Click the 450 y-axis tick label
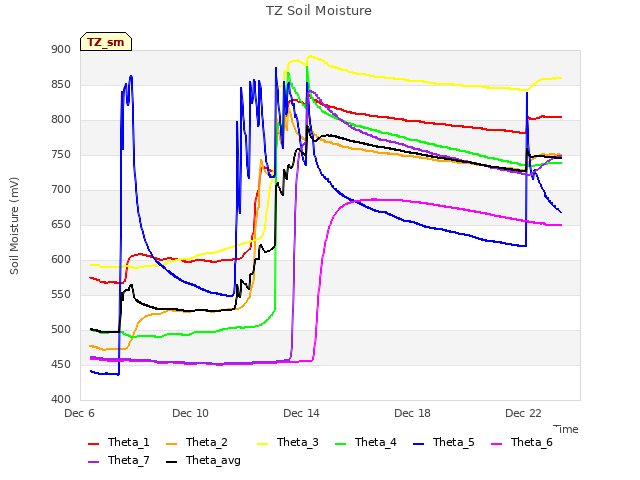Screen dimensions: 640x480 tap(61, 365)
